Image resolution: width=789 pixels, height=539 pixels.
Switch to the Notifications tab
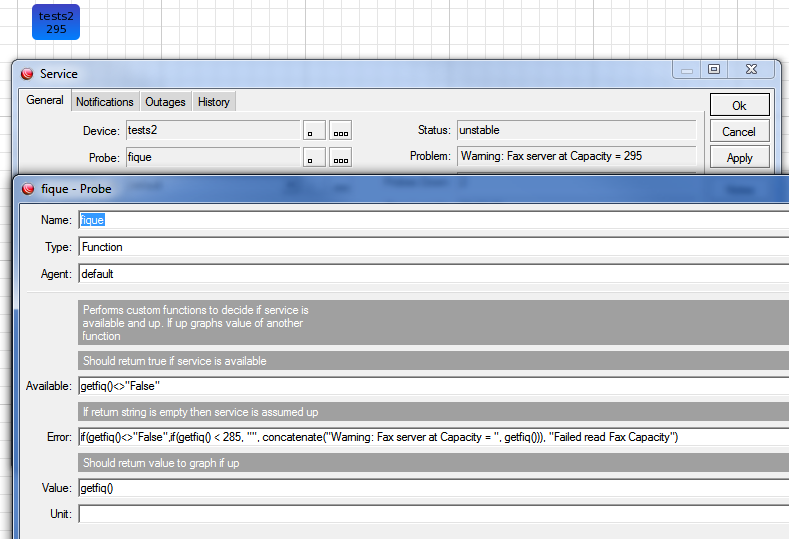(x=105, y=102)
